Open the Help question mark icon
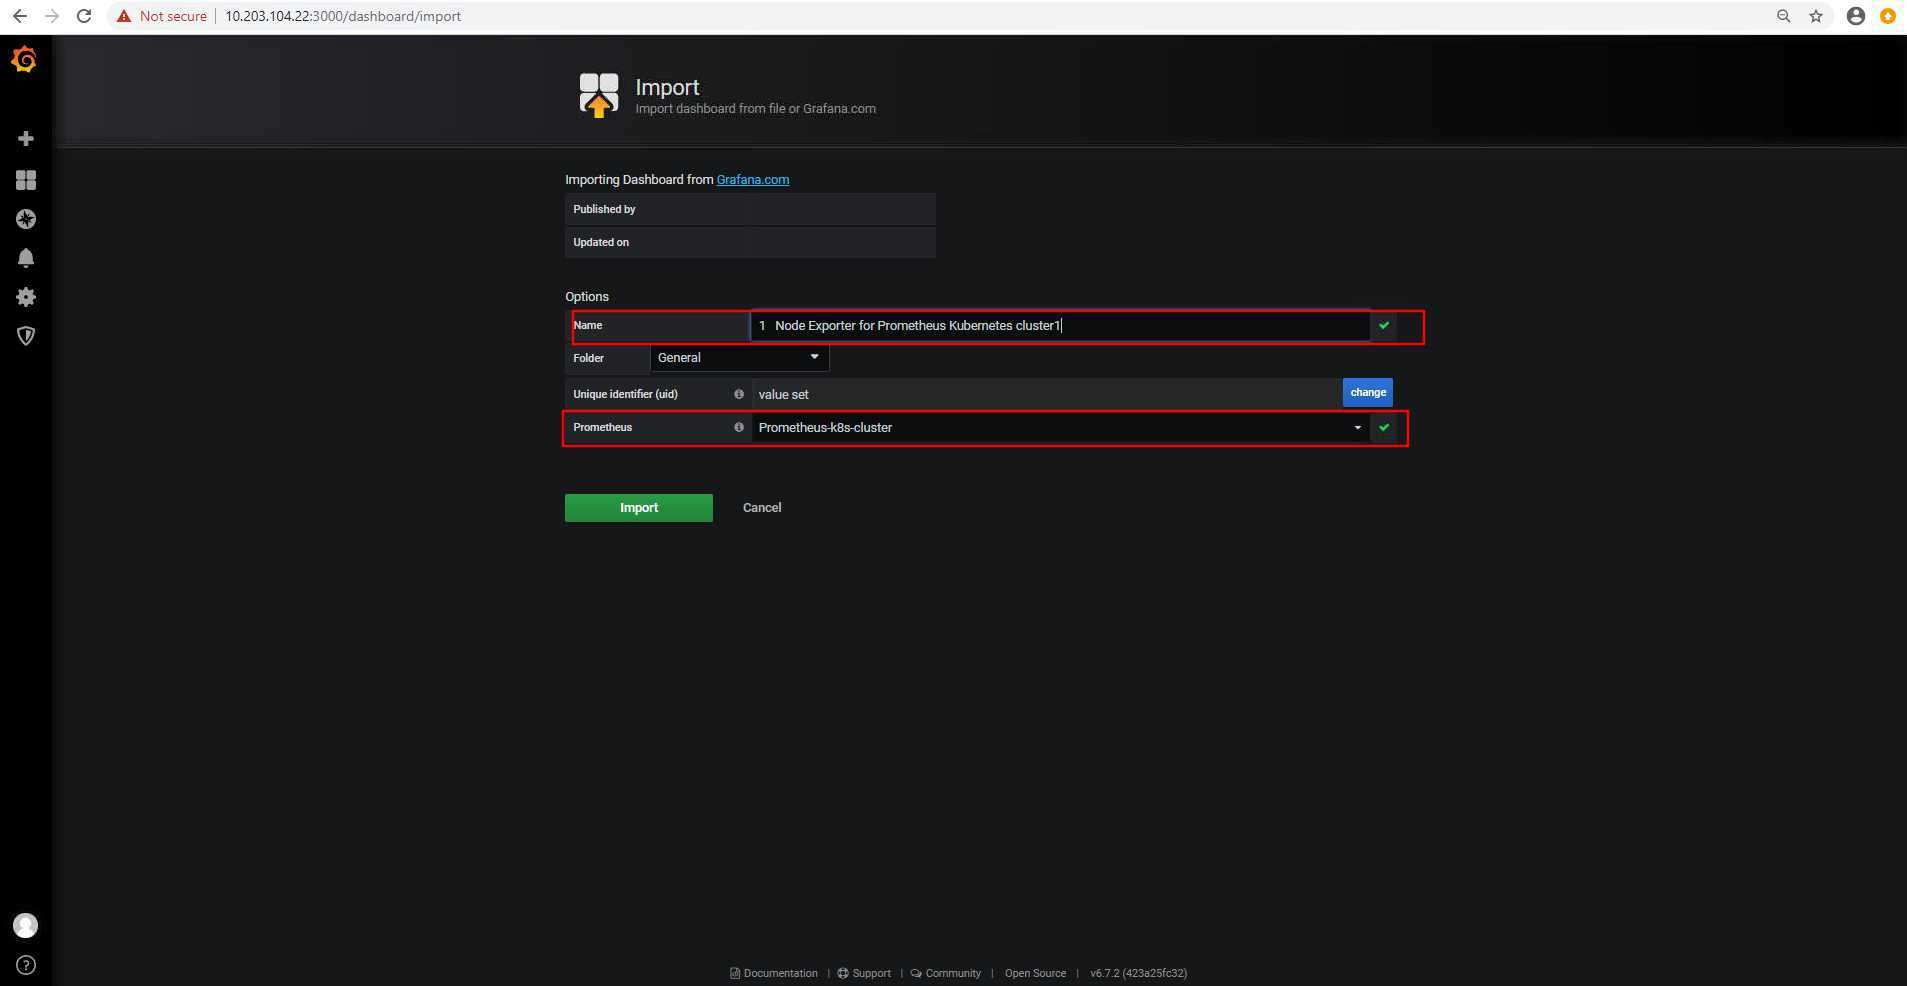The height and width of the screenshot is (986, 1907). coord(26,965)
